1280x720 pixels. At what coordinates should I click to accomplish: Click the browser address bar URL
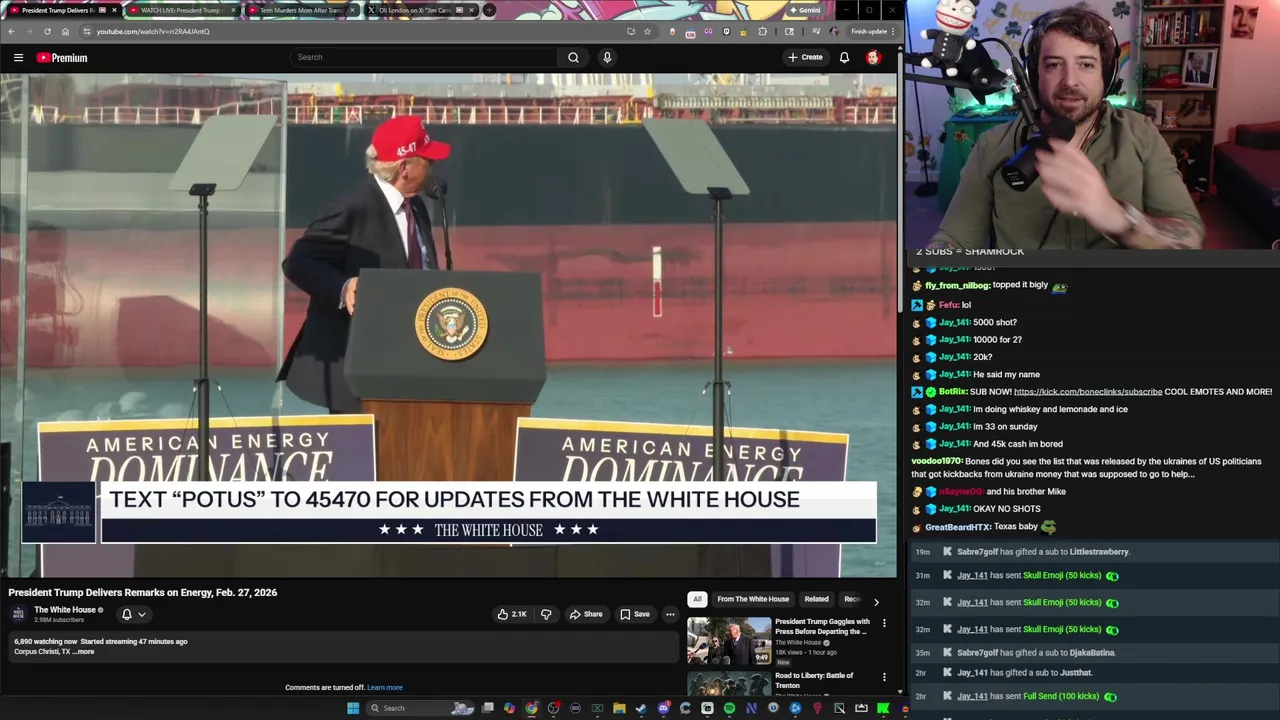click(x=153, y=31)
